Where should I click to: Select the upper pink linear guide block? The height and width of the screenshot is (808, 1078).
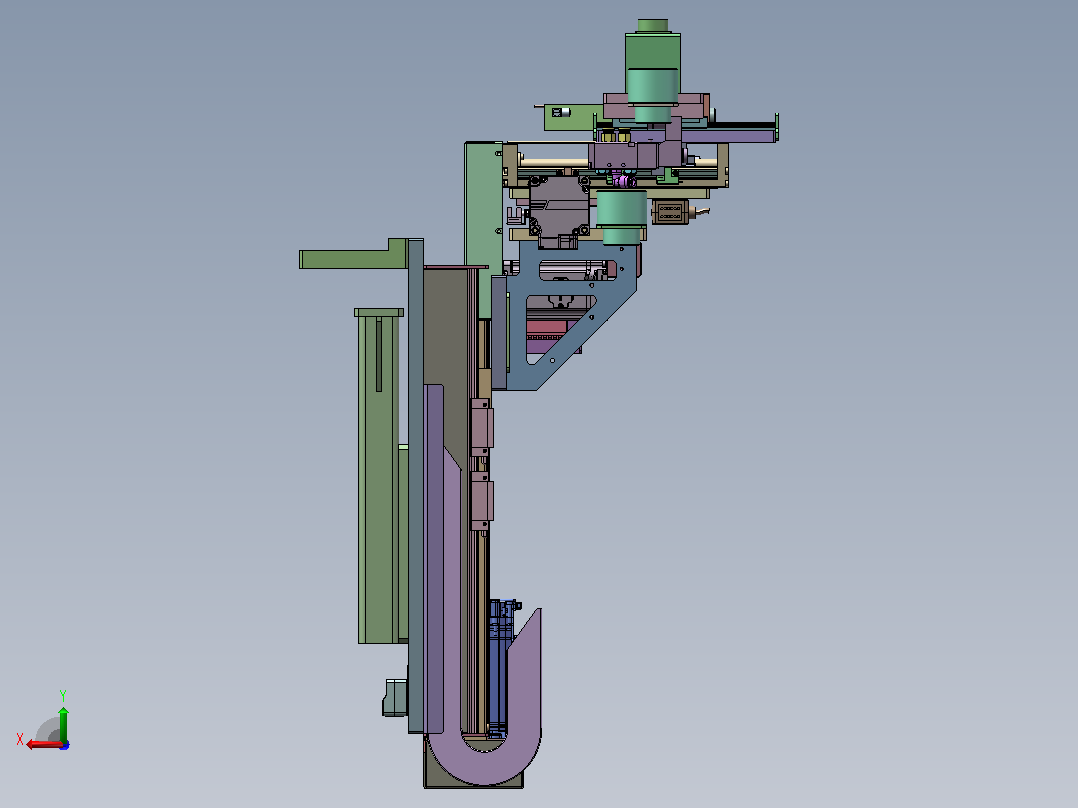[481, 428]
